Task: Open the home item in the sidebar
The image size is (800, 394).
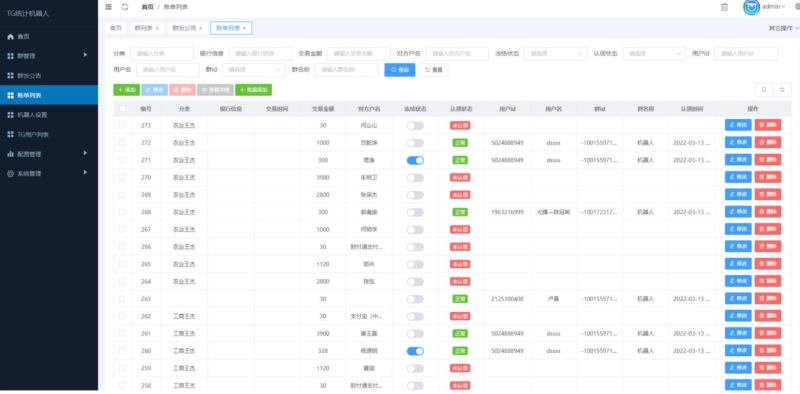Action: [x=48, y=37]
